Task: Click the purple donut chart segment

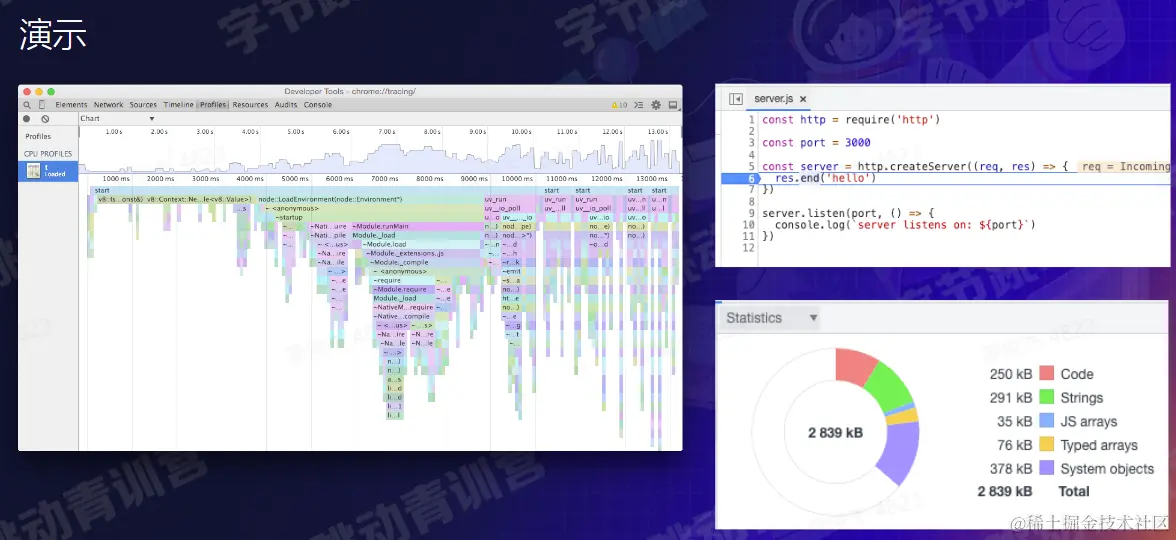Action: point(900,453)
